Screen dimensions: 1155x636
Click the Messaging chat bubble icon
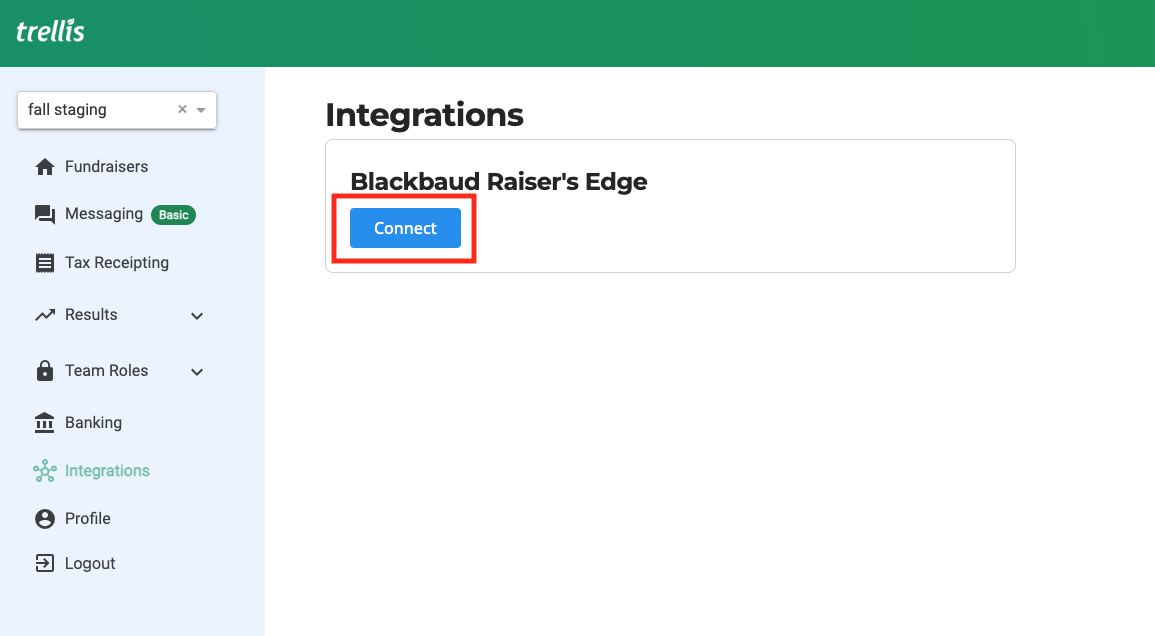pos(46,213)
